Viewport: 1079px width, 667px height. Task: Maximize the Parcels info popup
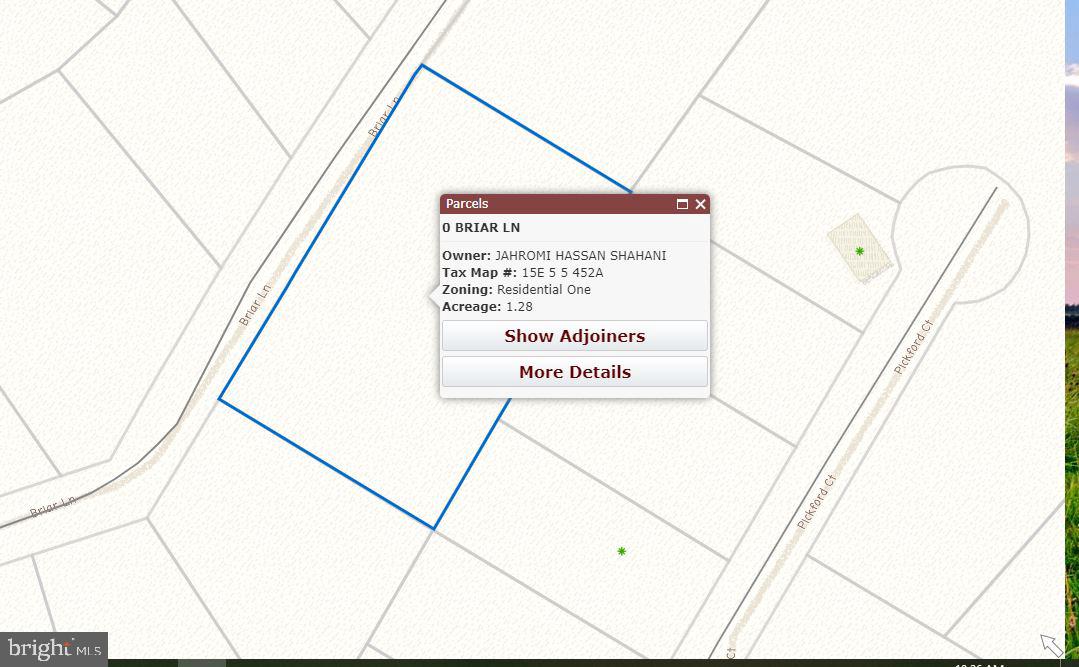(682, 204)
